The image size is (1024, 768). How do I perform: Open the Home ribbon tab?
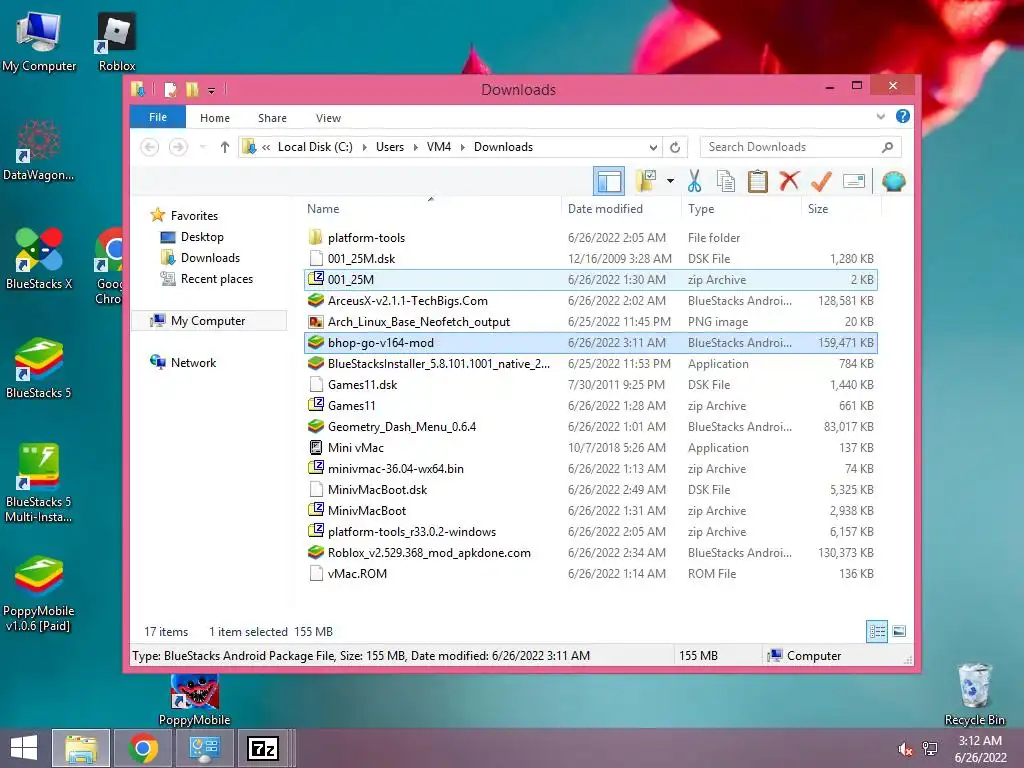pos(215,118)
